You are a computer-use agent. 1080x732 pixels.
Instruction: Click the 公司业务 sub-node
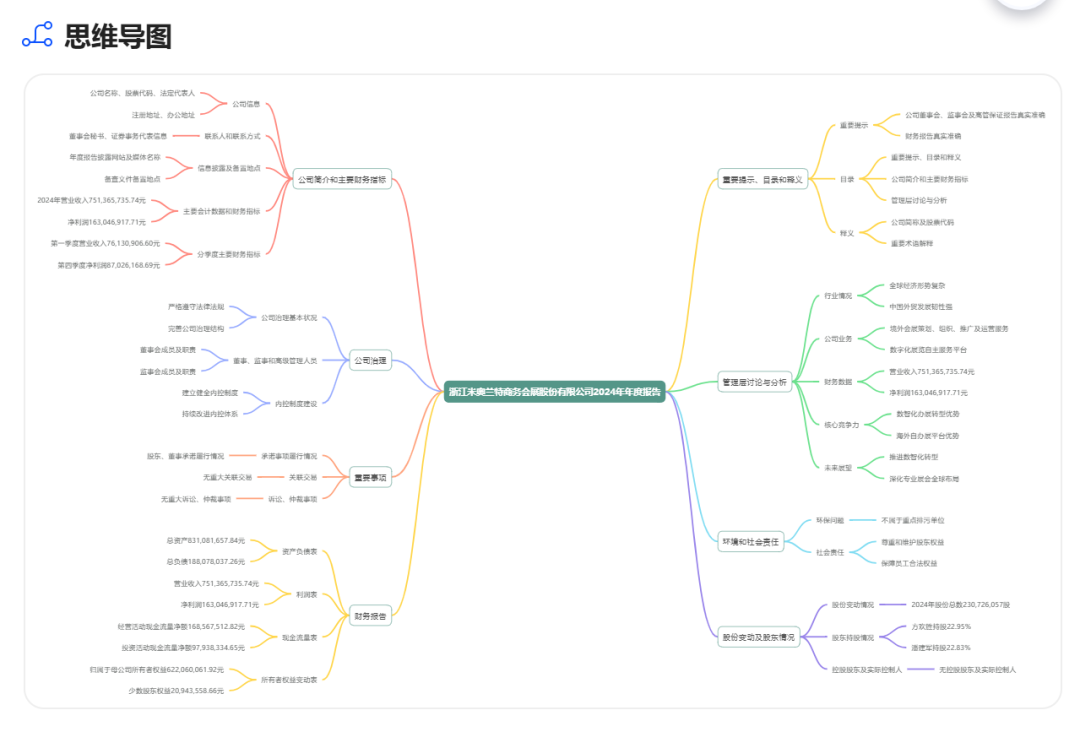click(x=838, y=339)
